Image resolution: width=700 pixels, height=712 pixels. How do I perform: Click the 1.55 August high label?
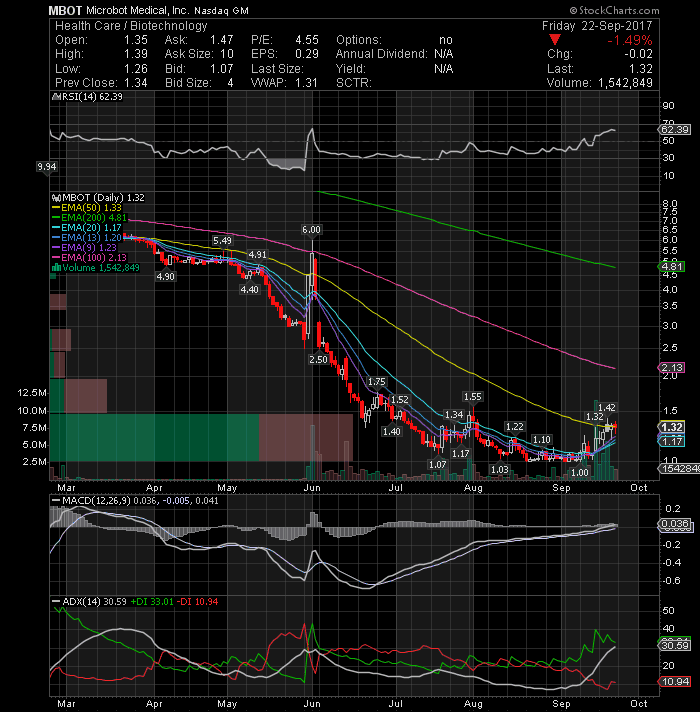click(473, 397)
